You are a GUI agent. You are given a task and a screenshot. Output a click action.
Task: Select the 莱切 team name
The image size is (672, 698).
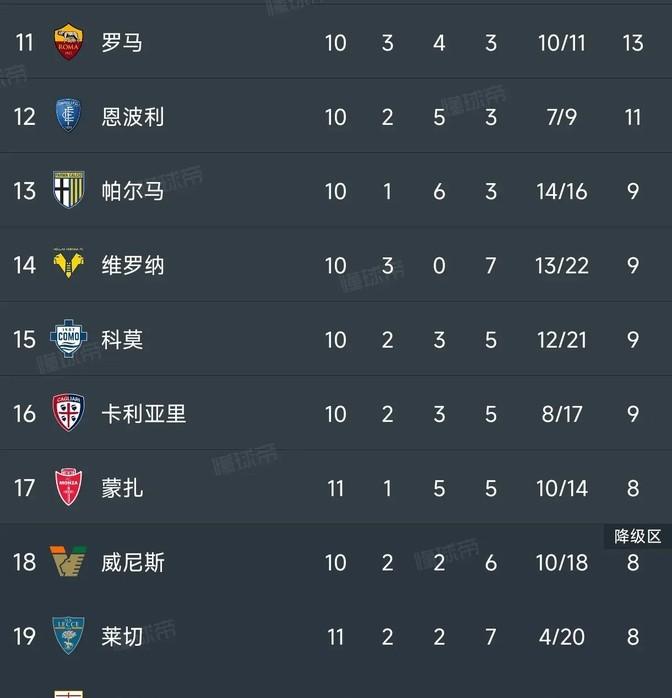point(122,637)
